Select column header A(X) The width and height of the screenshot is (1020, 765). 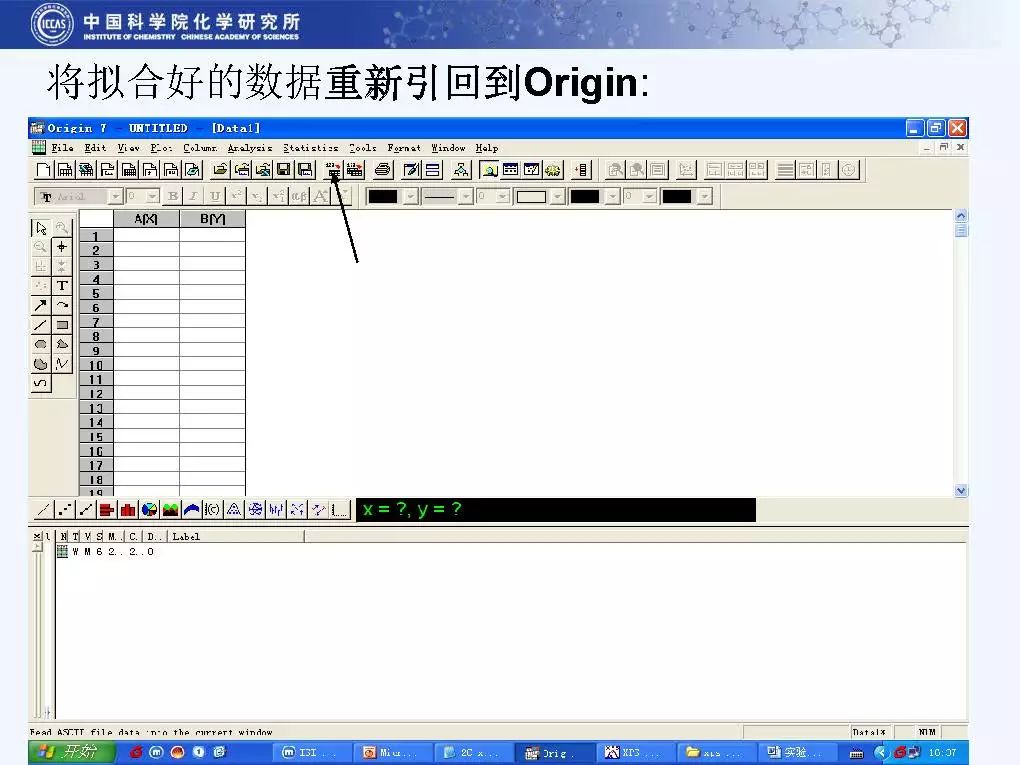coord(146,219)
